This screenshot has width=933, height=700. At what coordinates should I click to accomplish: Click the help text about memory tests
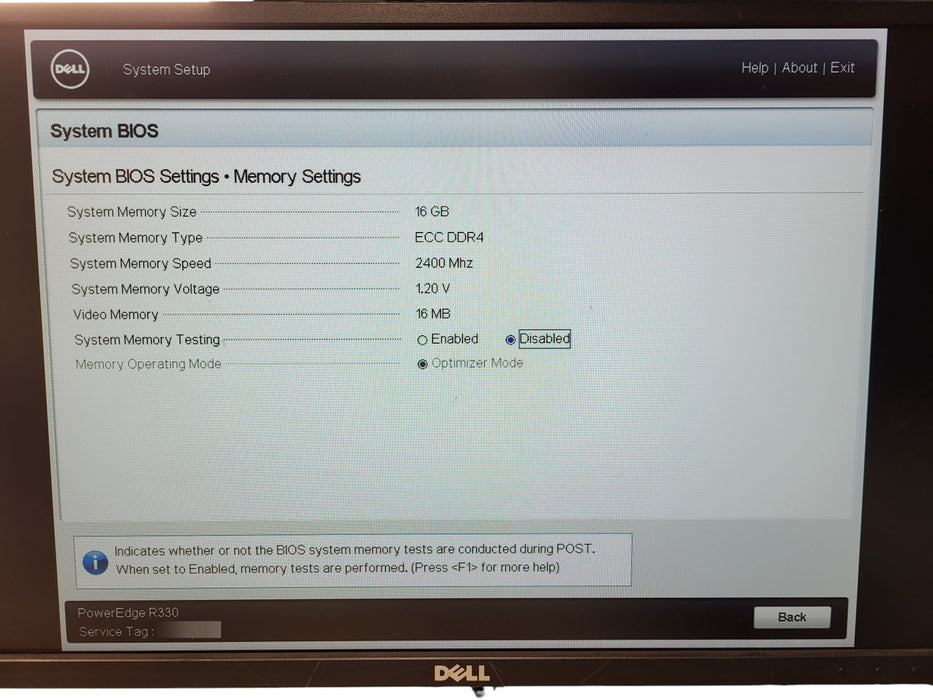(x=355, y=559)
